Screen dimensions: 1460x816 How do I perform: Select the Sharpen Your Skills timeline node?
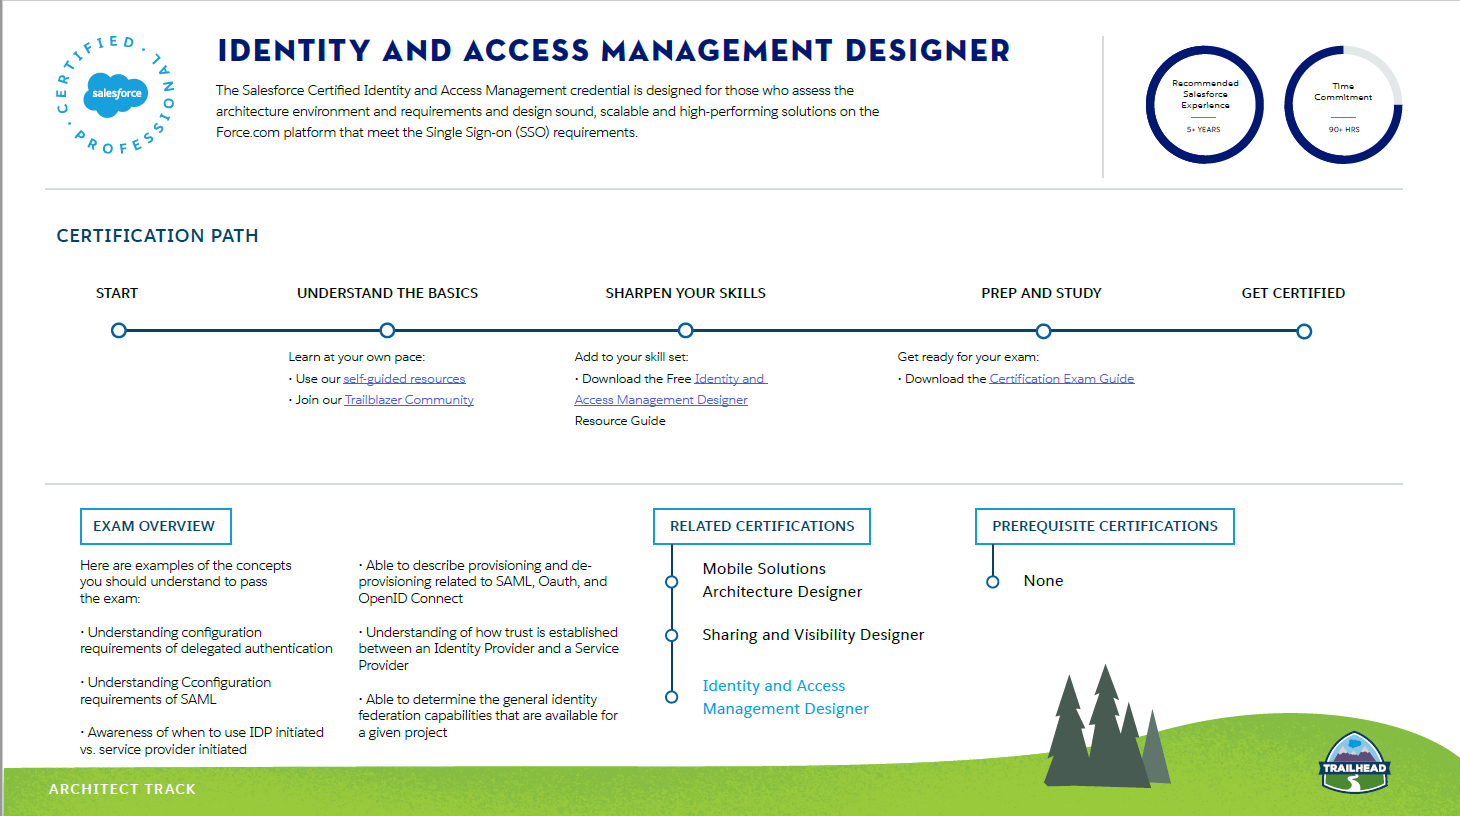685,331
